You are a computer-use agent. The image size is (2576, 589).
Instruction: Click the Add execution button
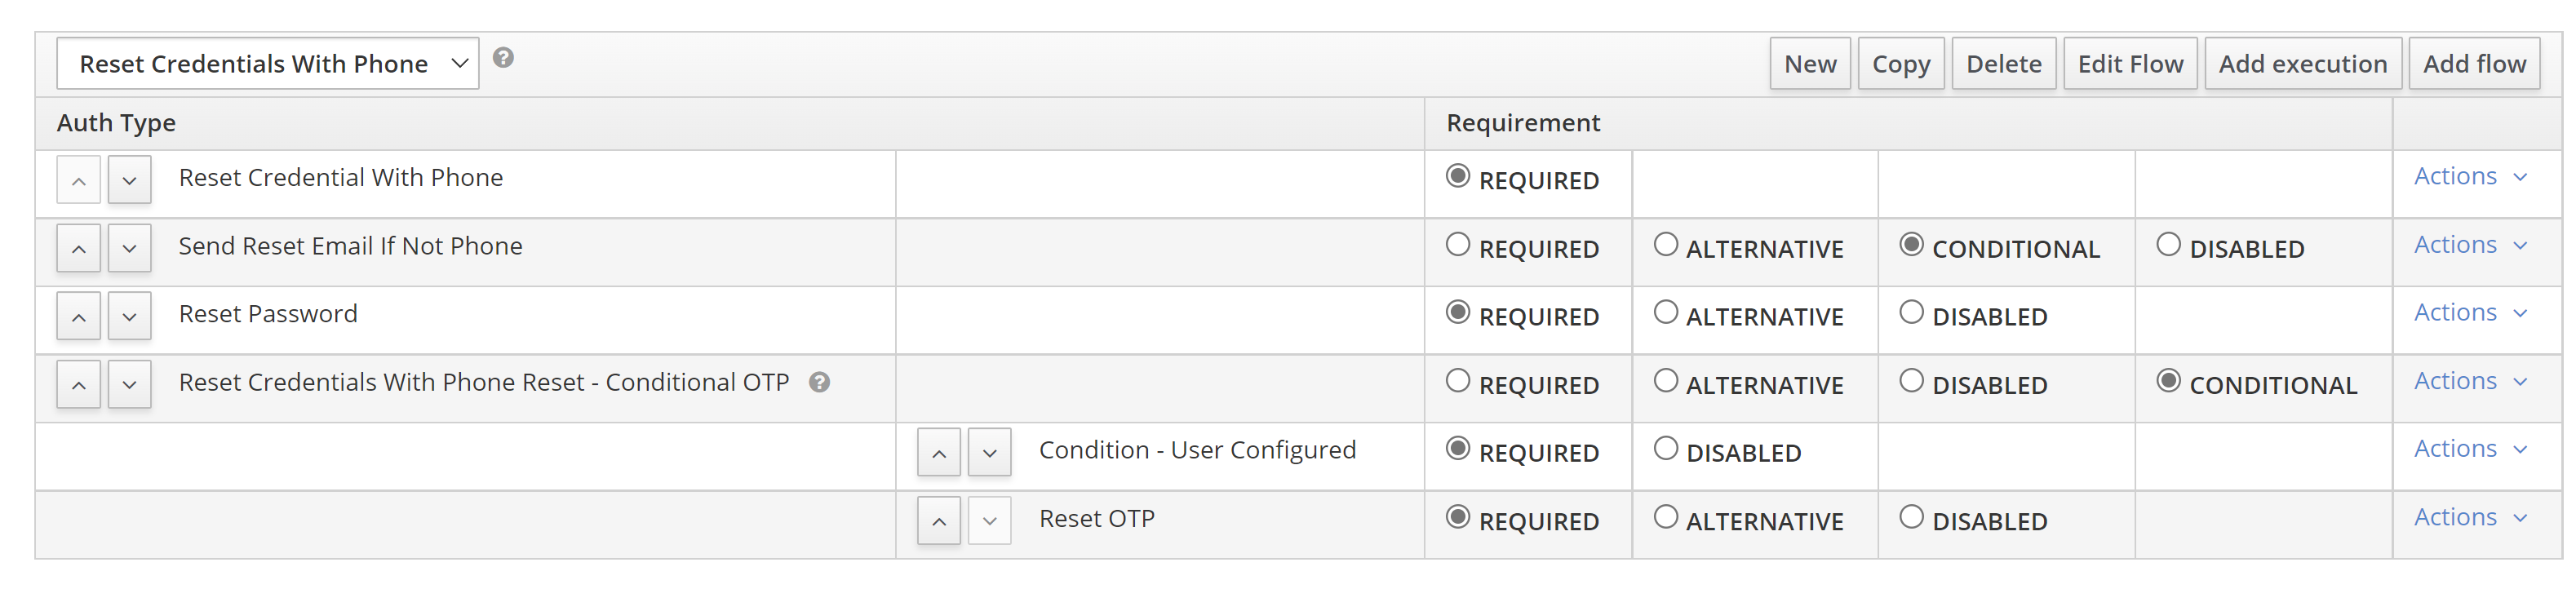click(x=2302, y=64)
